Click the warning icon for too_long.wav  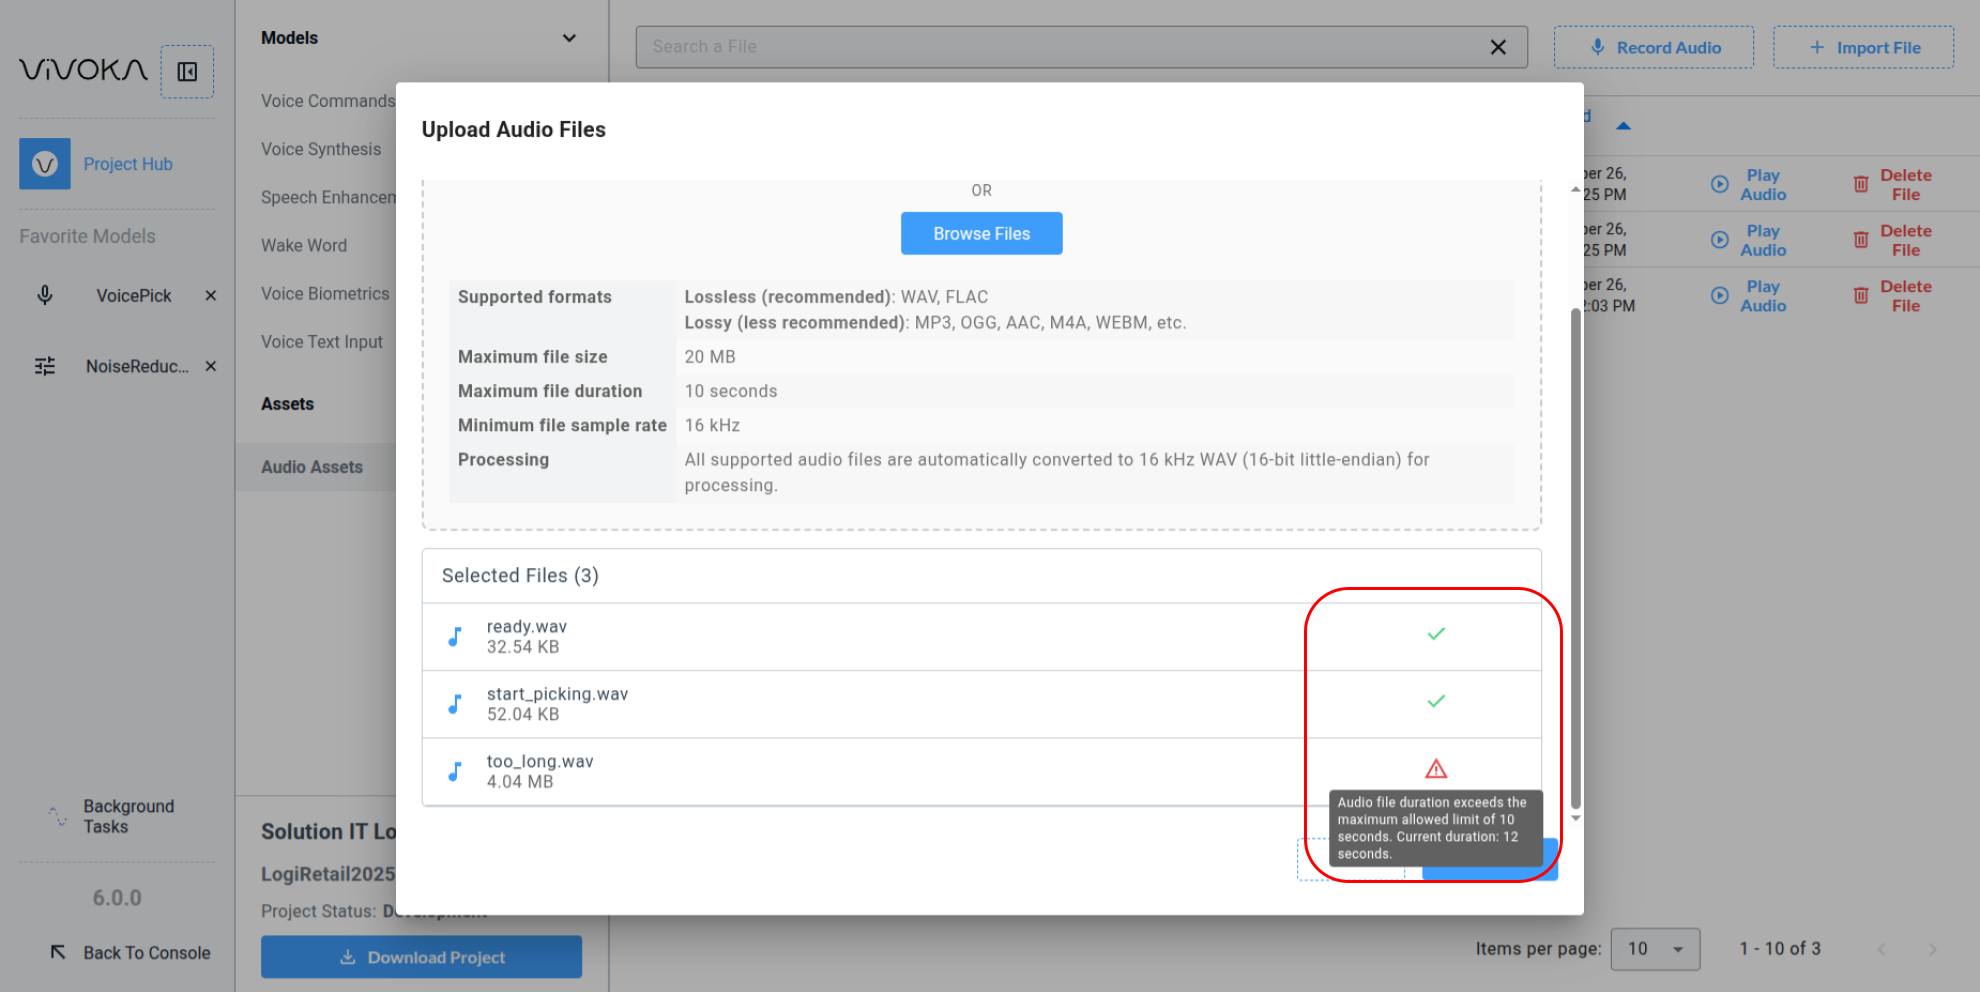(1435, 769)
